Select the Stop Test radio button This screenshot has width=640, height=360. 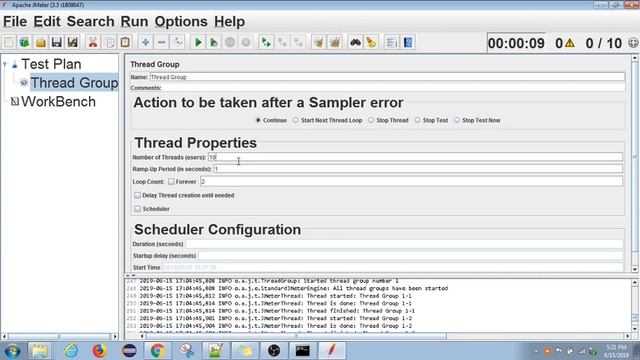[417, 120]
